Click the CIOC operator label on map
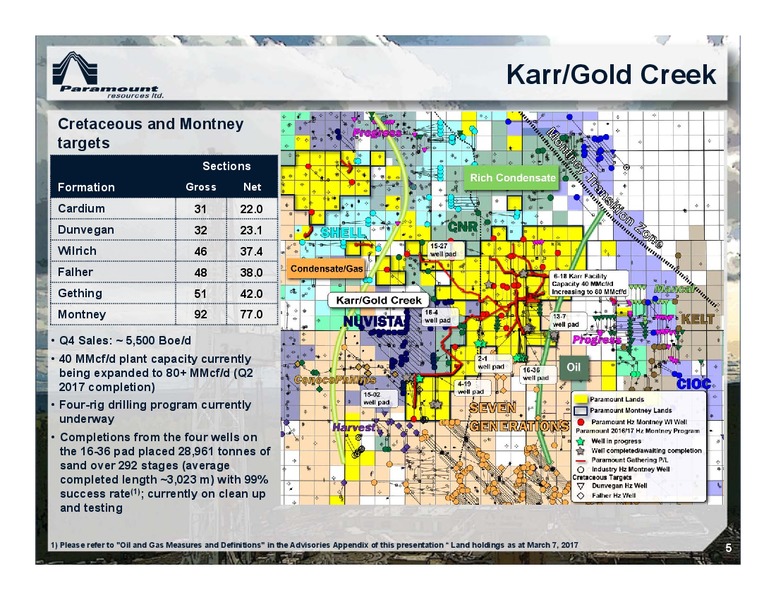This screenshot has width=776, height=600. pyautogui.click(x=693, y=383)
